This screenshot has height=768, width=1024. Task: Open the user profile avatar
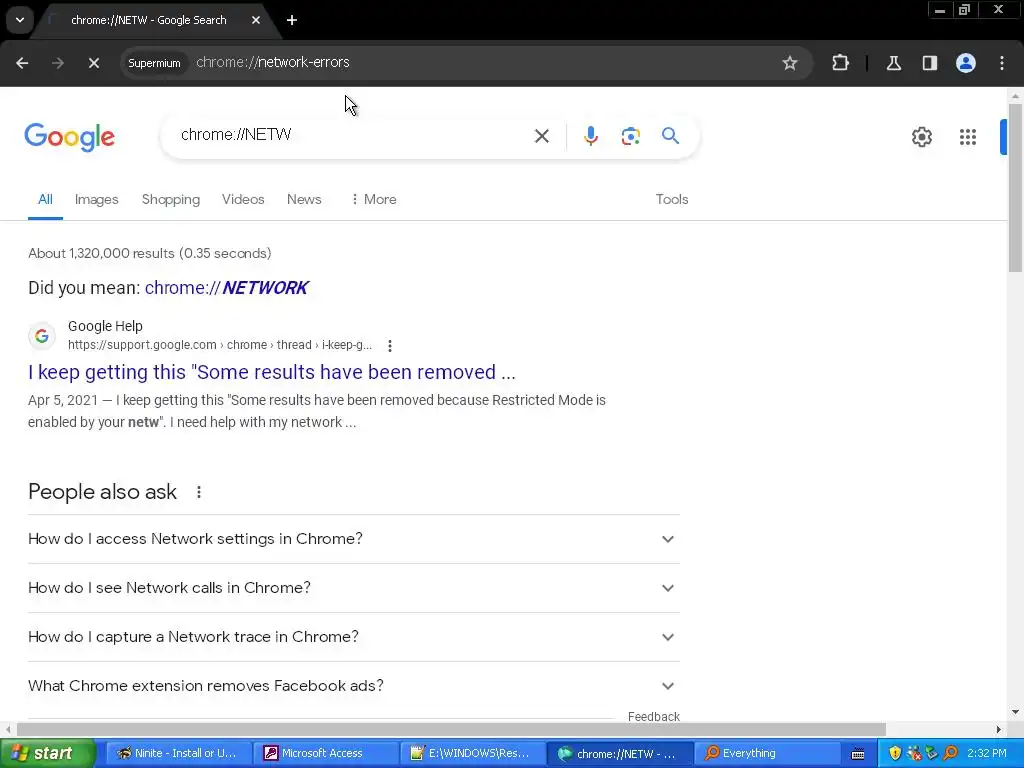pos(965,63)
